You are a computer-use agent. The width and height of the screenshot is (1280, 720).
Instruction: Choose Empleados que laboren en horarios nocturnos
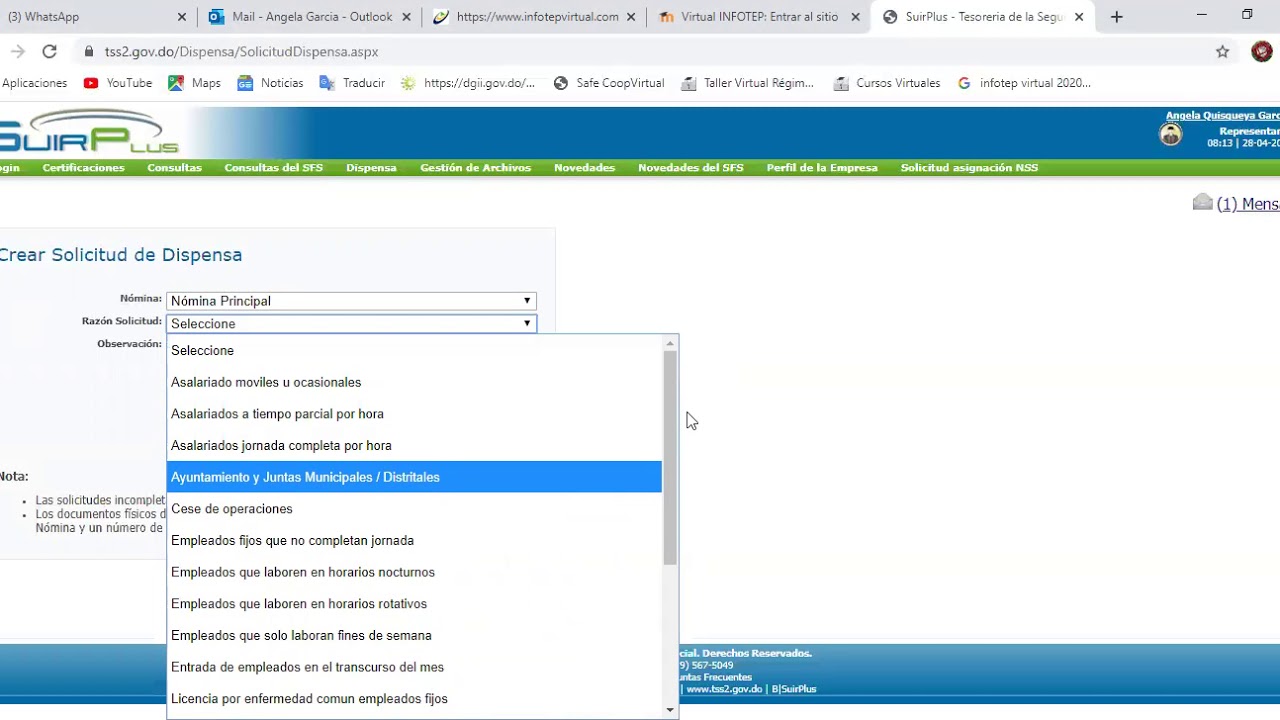click(x=414, y=572)
